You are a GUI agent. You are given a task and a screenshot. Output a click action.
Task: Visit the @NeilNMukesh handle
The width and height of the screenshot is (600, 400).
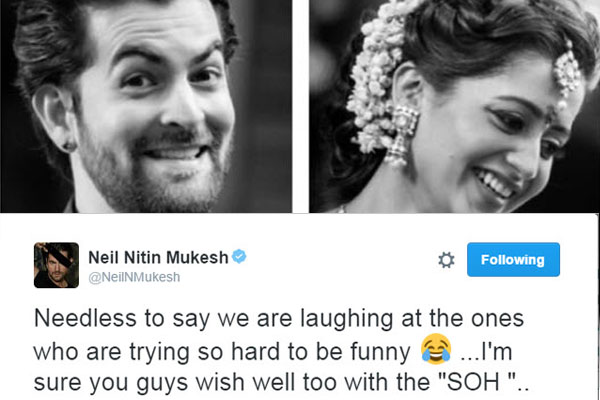(x=134, y=277)
